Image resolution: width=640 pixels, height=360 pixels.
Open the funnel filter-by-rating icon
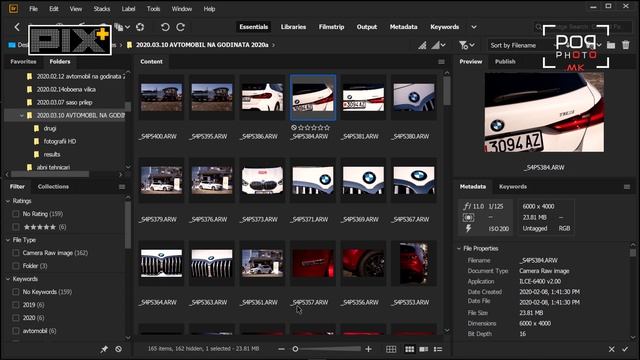(463, 45)
